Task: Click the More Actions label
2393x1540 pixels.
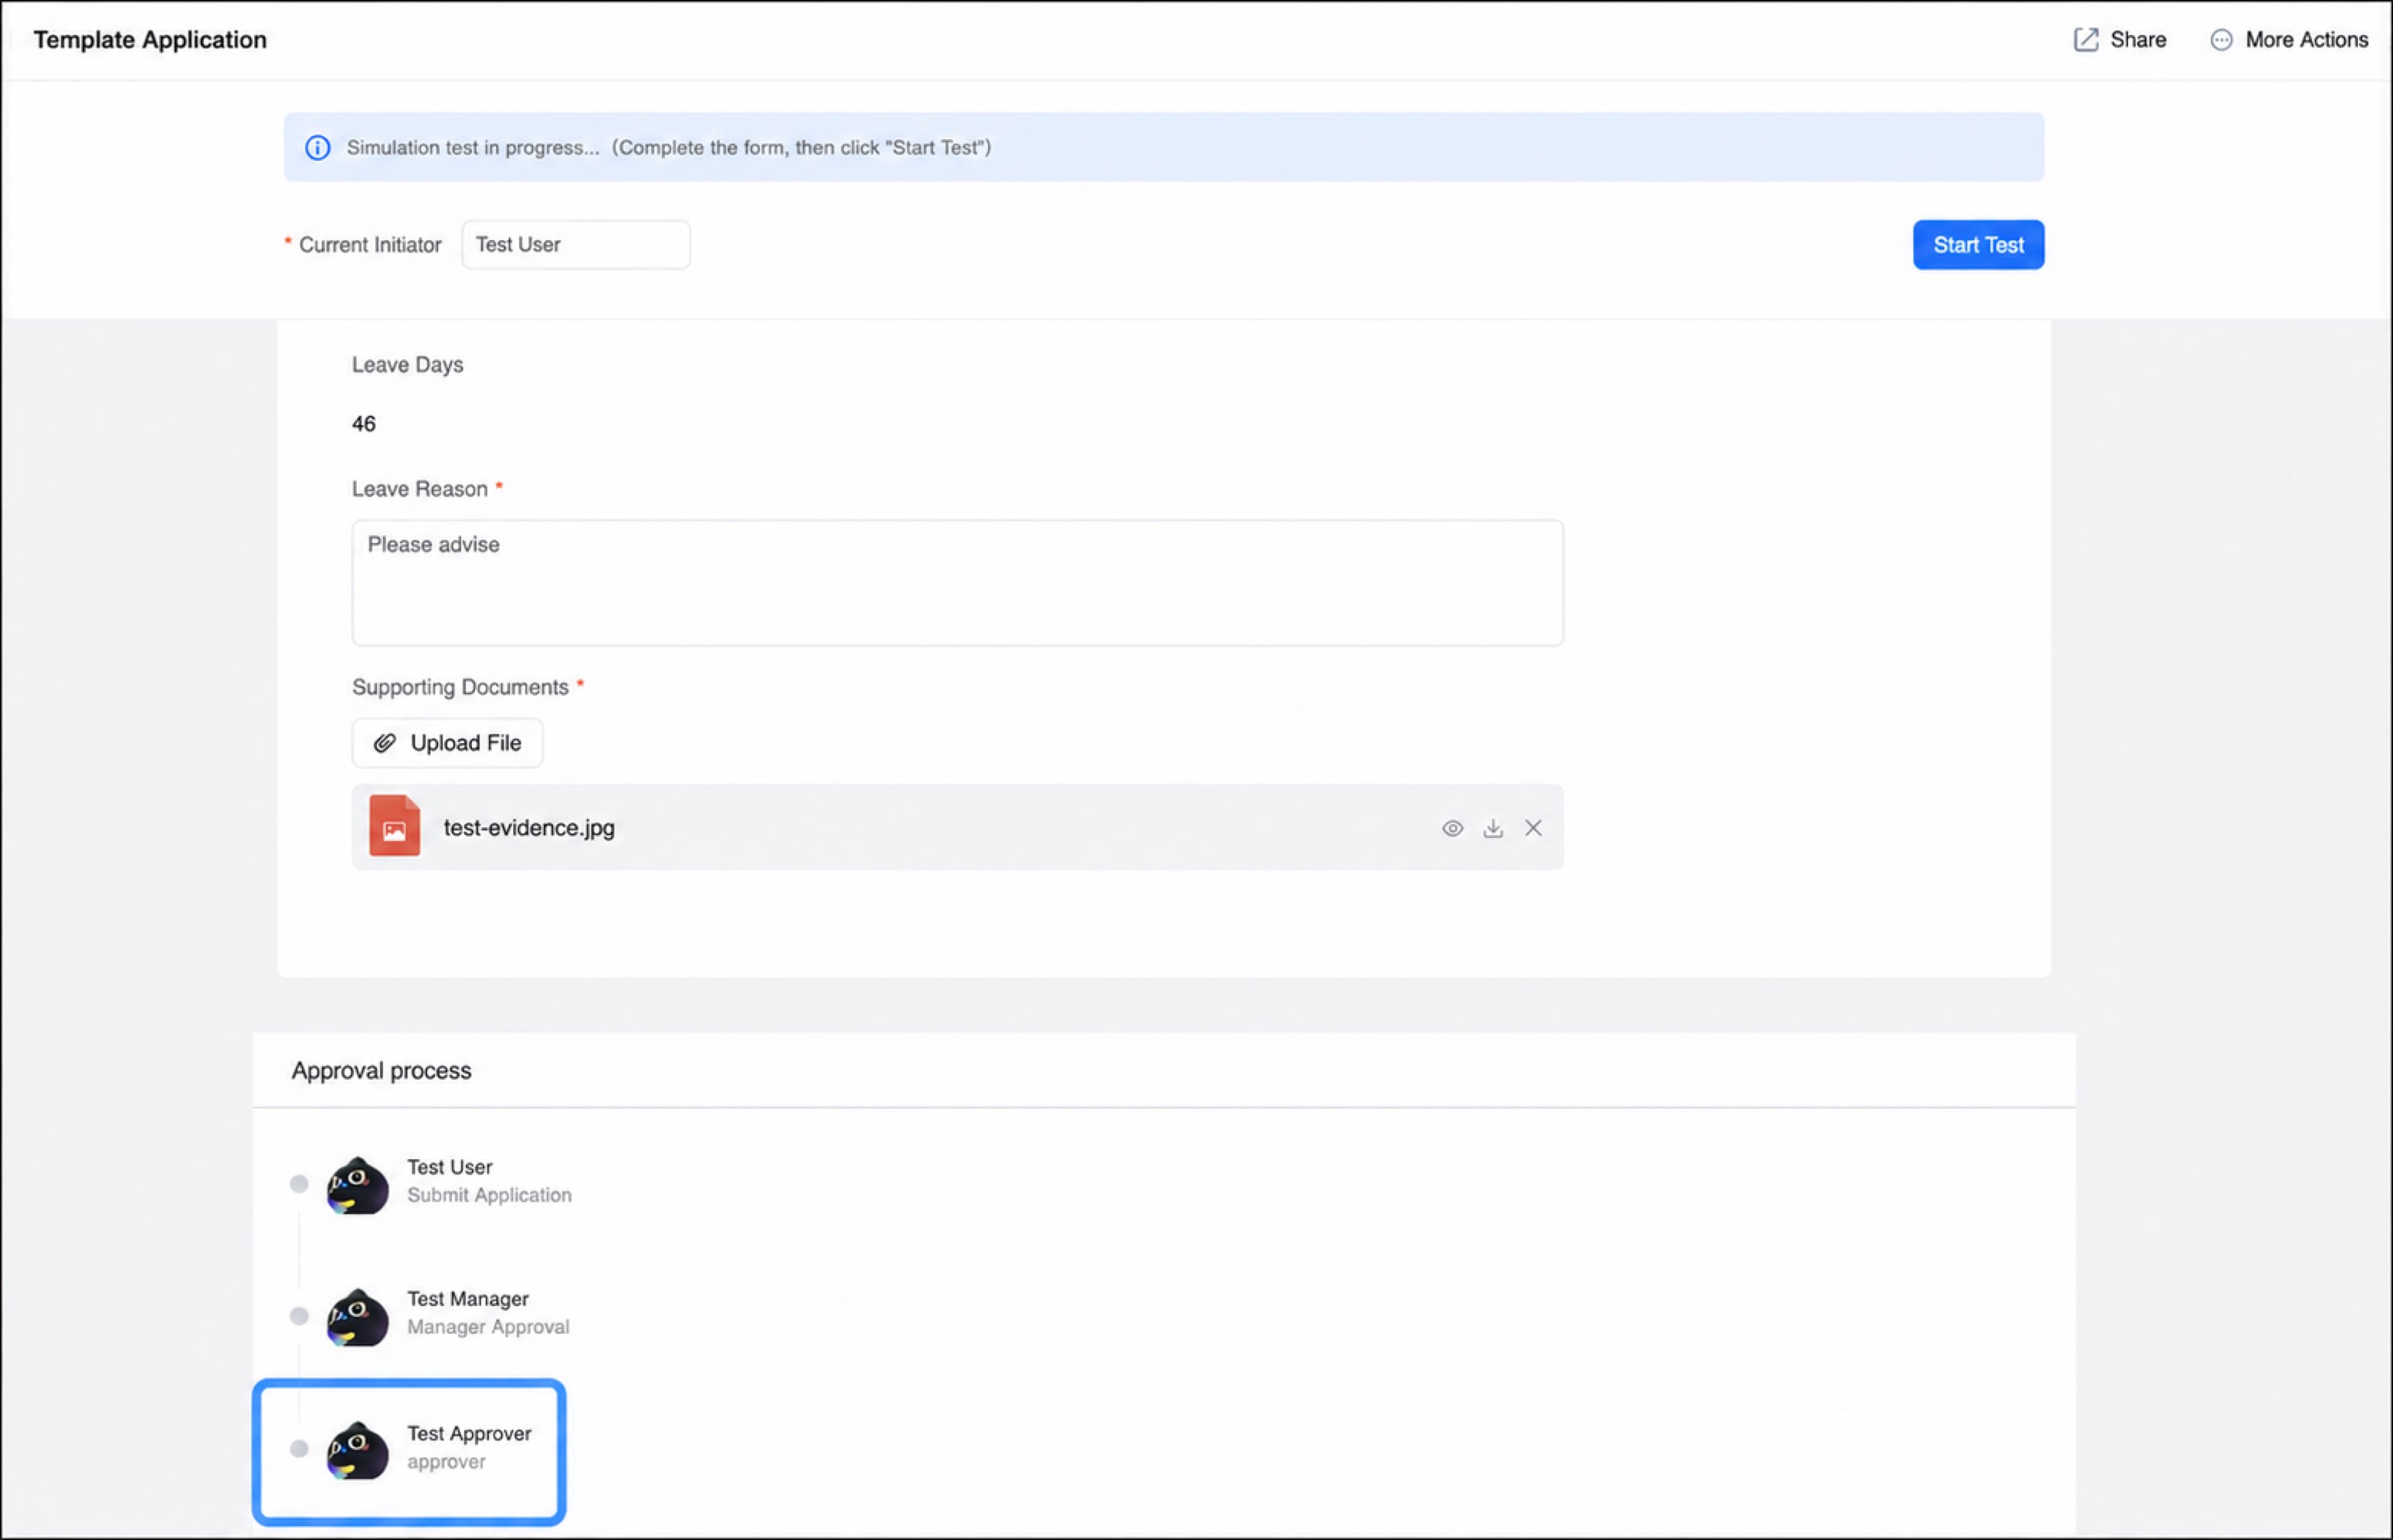Action: pos(2307,40)
